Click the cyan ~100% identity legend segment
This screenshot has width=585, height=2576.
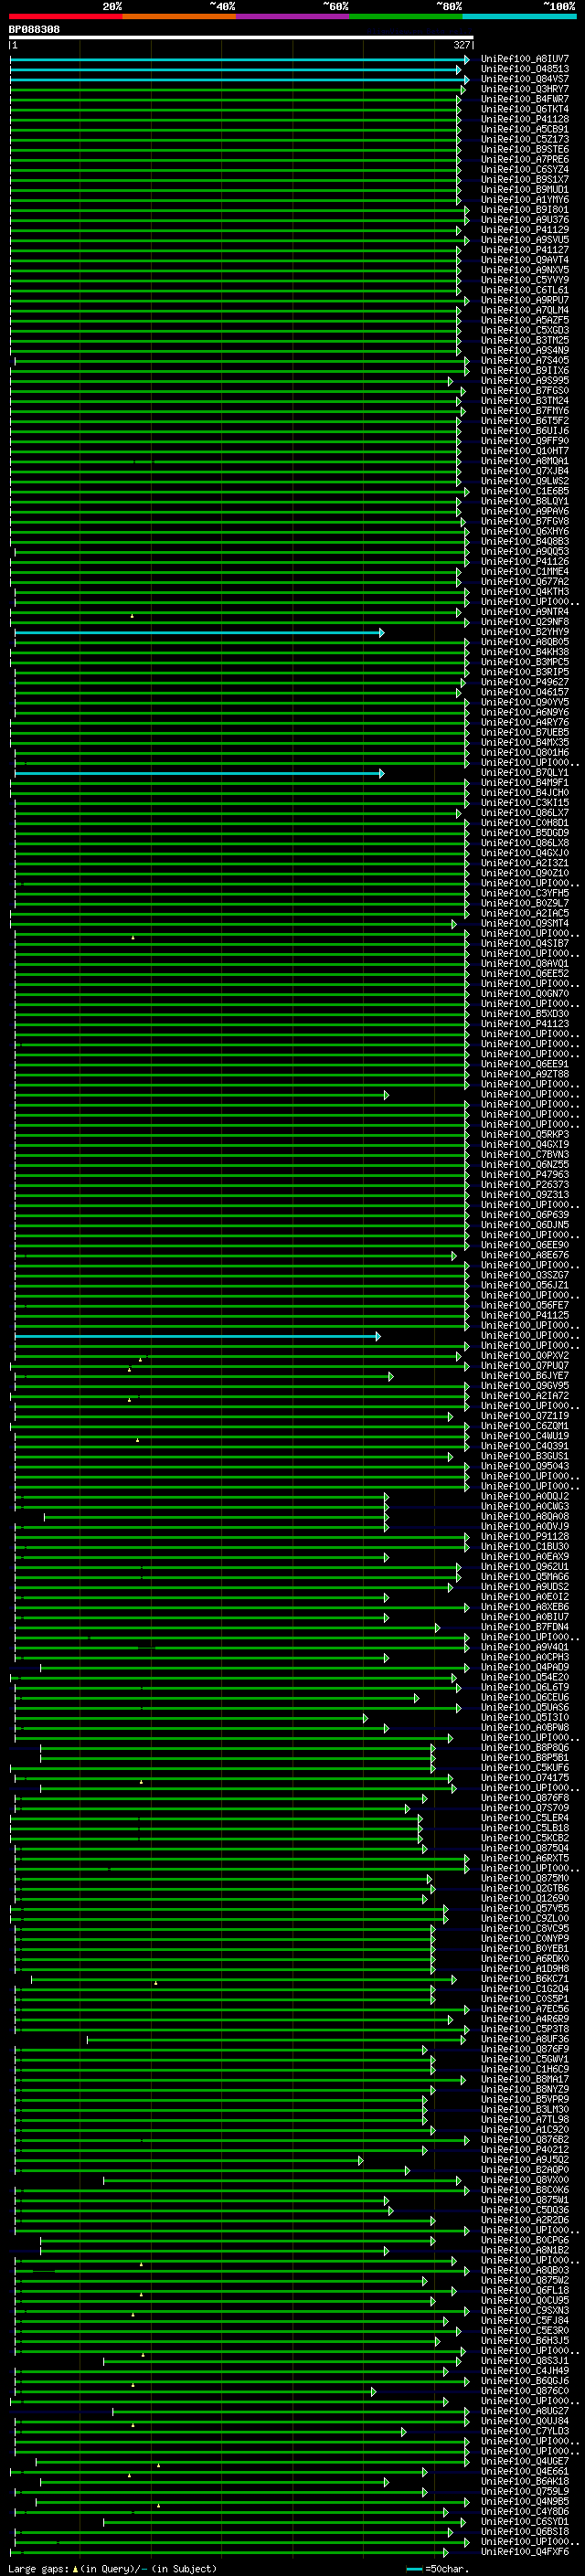(x=520, y=16)
